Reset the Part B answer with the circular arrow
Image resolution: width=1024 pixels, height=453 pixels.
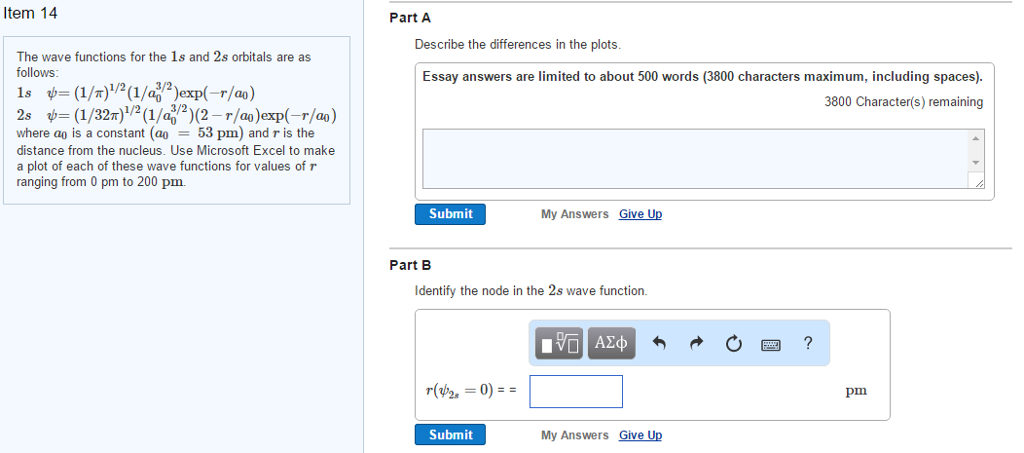734,344
